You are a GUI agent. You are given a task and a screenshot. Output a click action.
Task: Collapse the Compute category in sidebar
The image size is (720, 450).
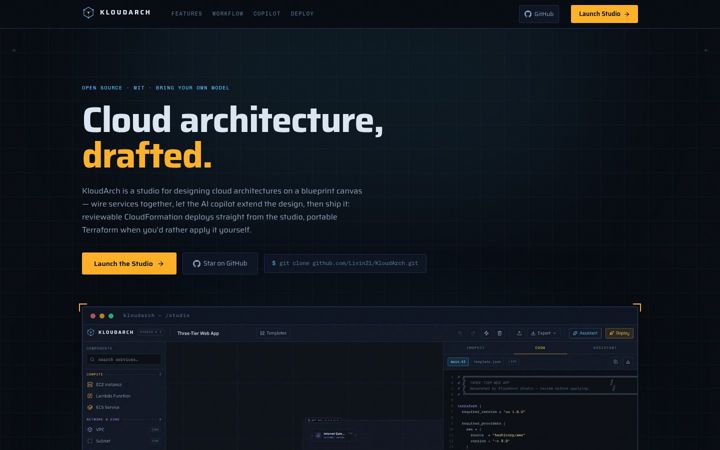click(x=124, y=374)
